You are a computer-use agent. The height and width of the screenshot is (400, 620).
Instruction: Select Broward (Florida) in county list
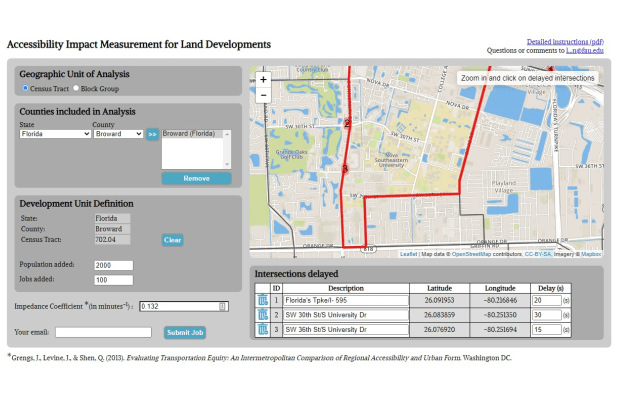click(x=192, y=134)
